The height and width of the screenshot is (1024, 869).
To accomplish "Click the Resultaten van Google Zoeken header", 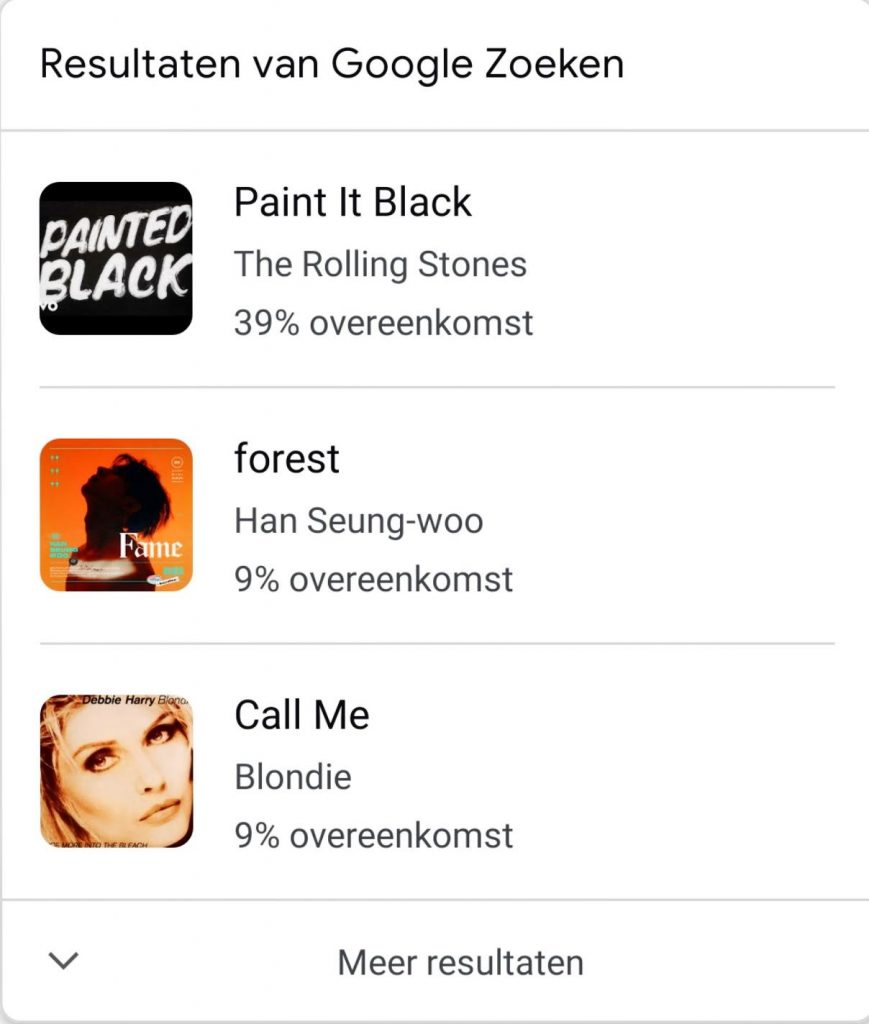I will tap(332, 64).
